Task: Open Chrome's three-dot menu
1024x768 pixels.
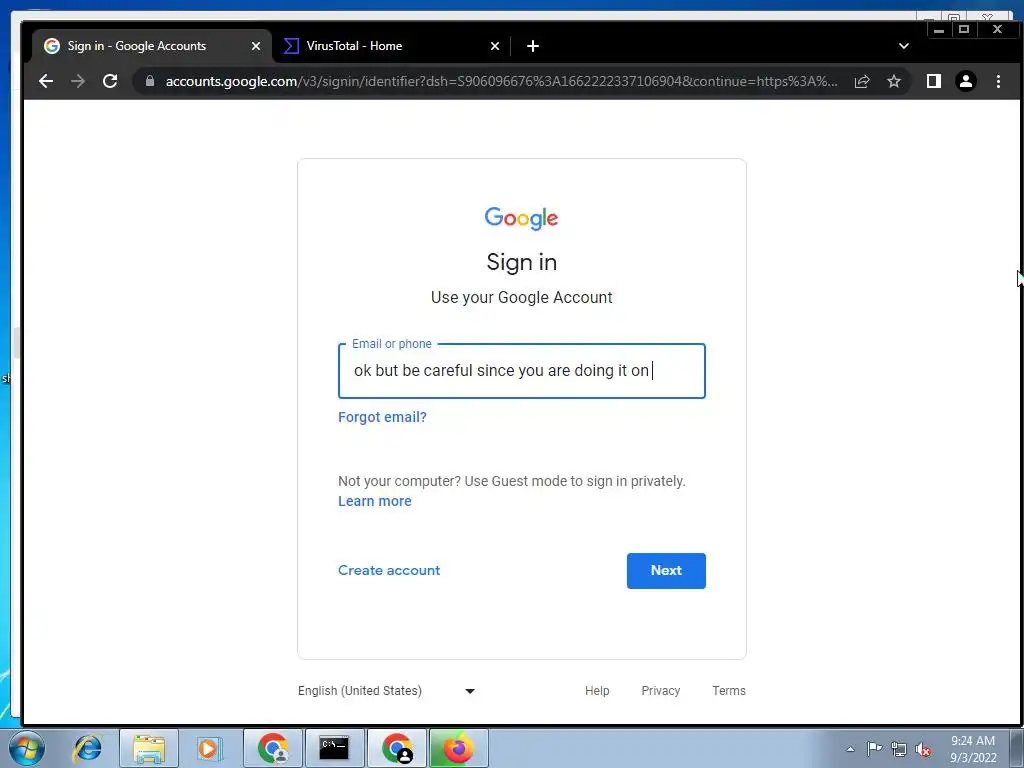Action: 998,81
